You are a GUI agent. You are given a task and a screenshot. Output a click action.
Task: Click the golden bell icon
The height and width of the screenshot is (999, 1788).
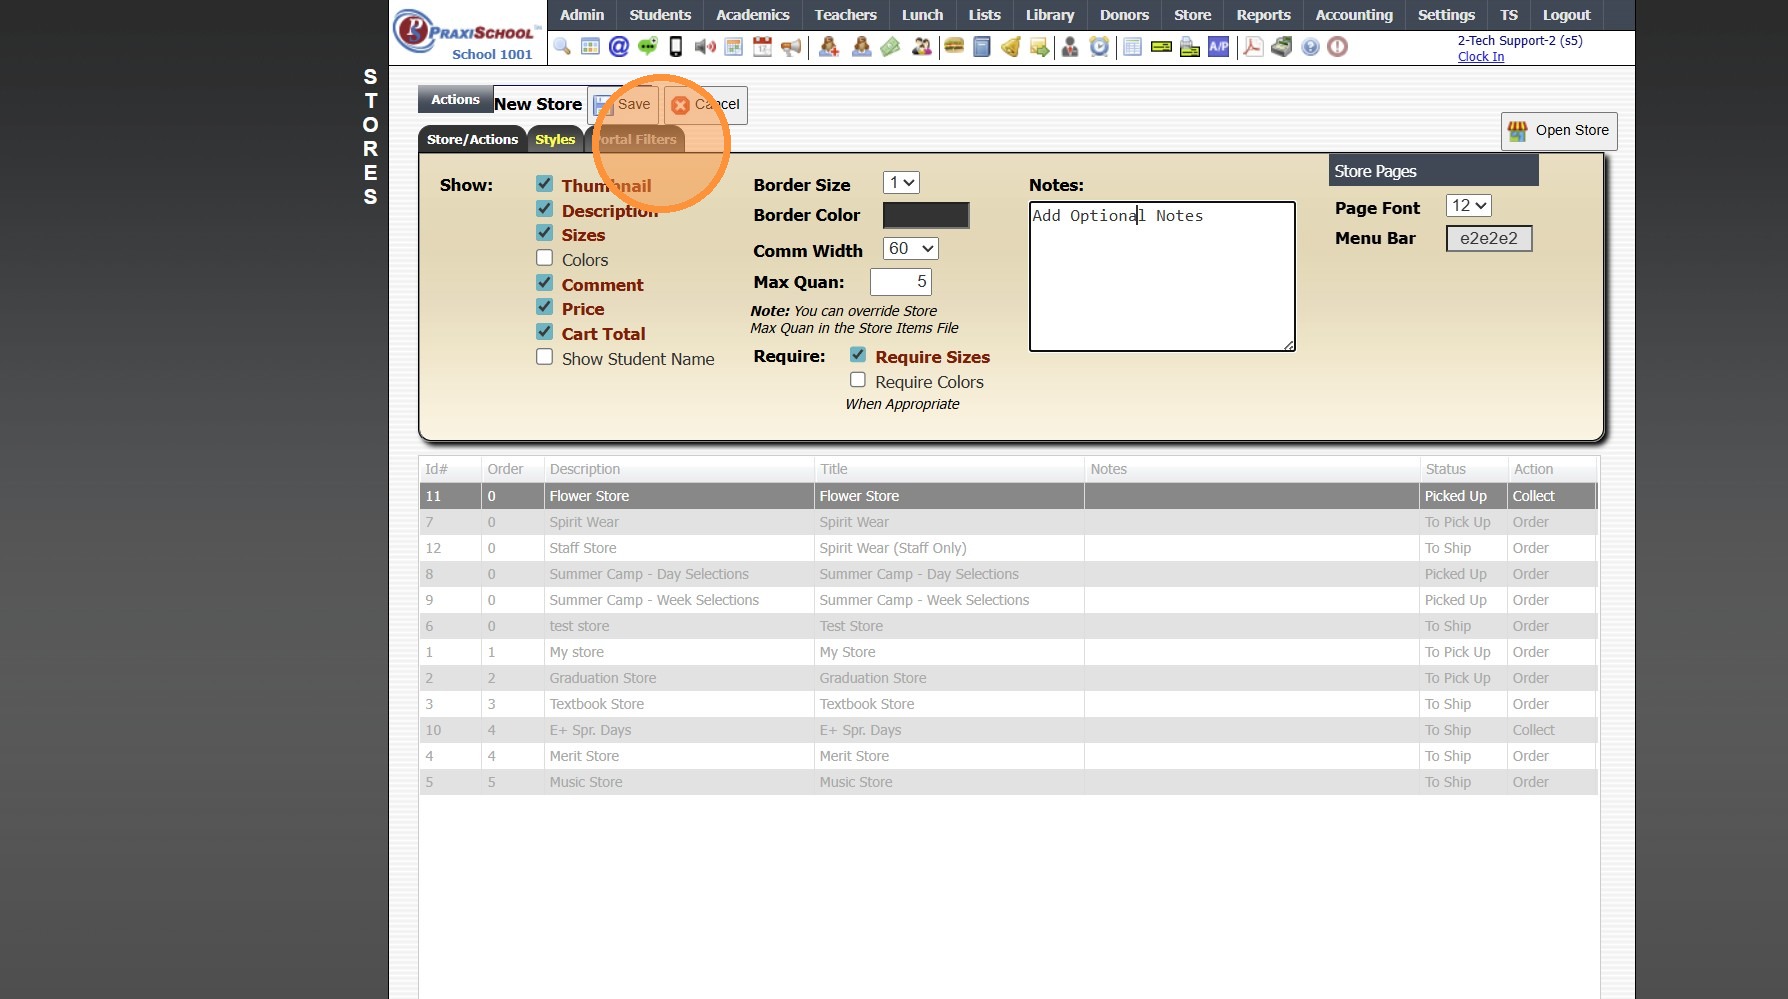(1011, 46)
